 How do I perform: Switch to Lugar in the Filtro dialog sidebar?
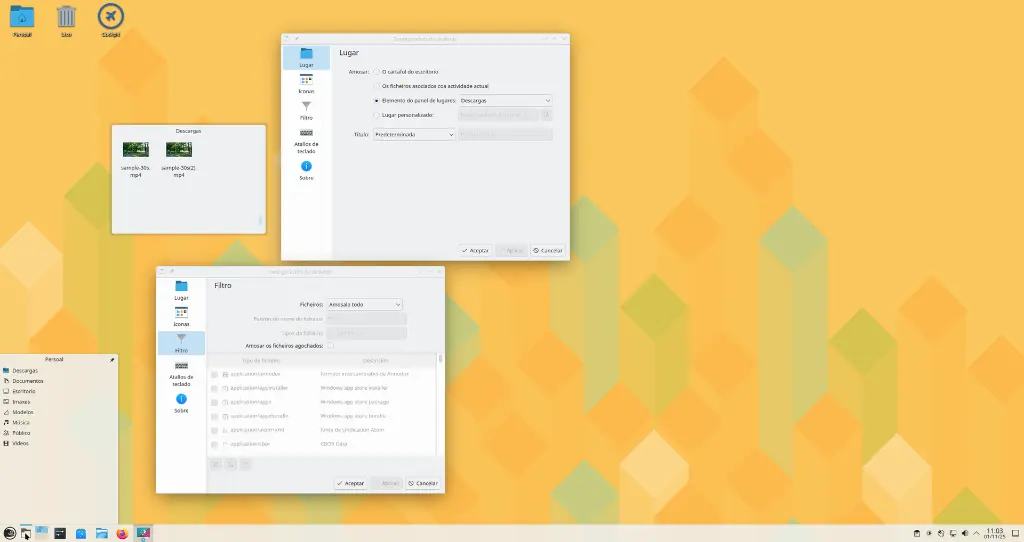click(181, 290)
